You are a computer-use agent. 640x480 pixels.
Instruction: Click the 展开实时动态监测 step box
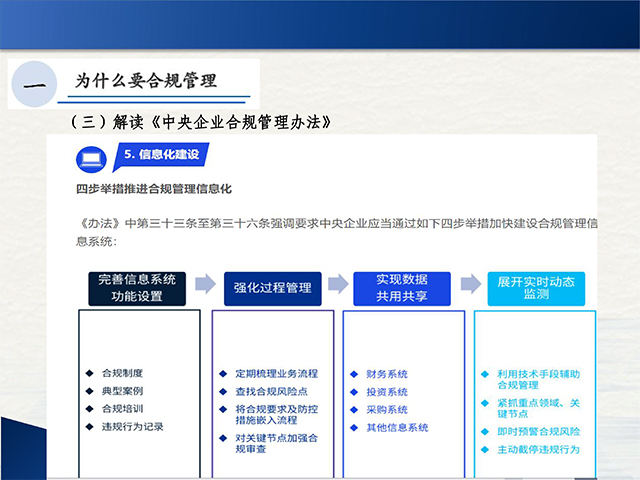coord(536,289)
